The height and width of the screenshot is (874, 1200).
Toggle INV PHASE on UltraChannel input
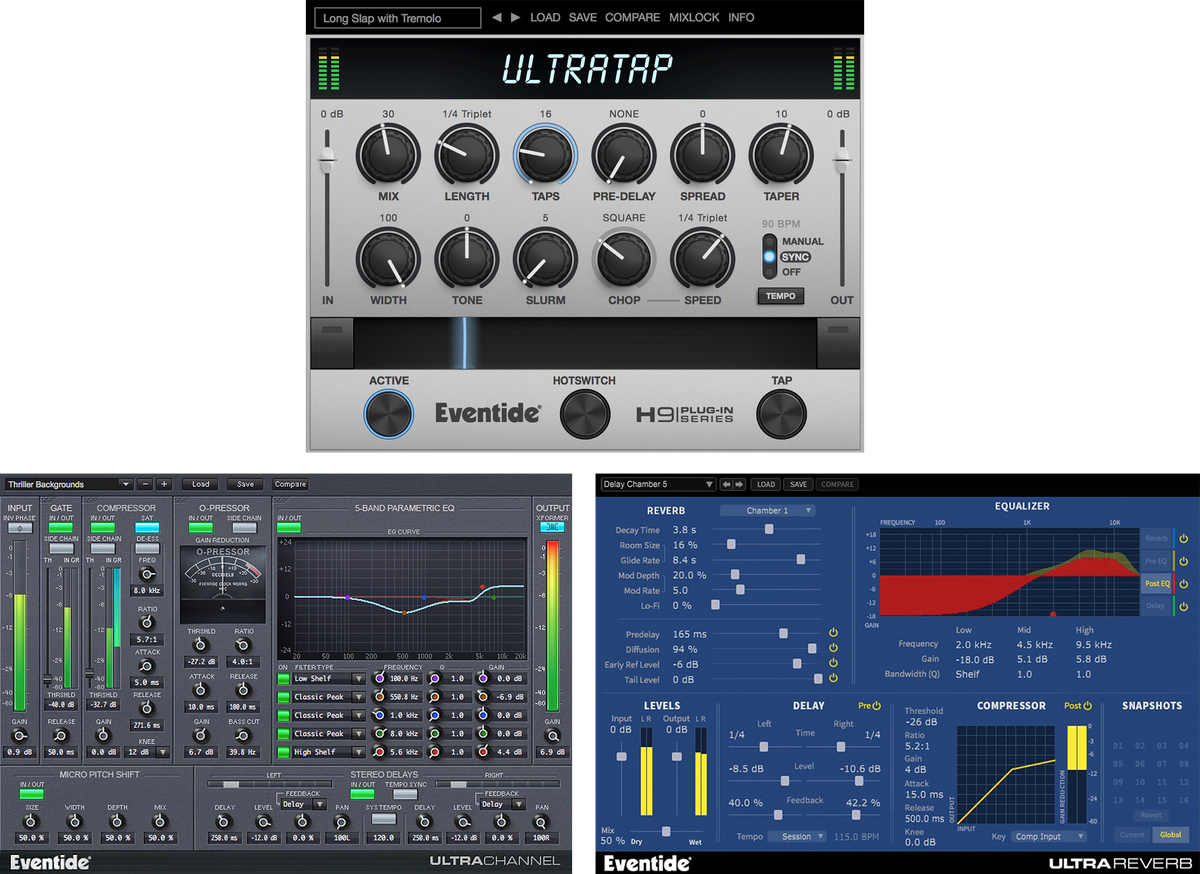point(20,527)
